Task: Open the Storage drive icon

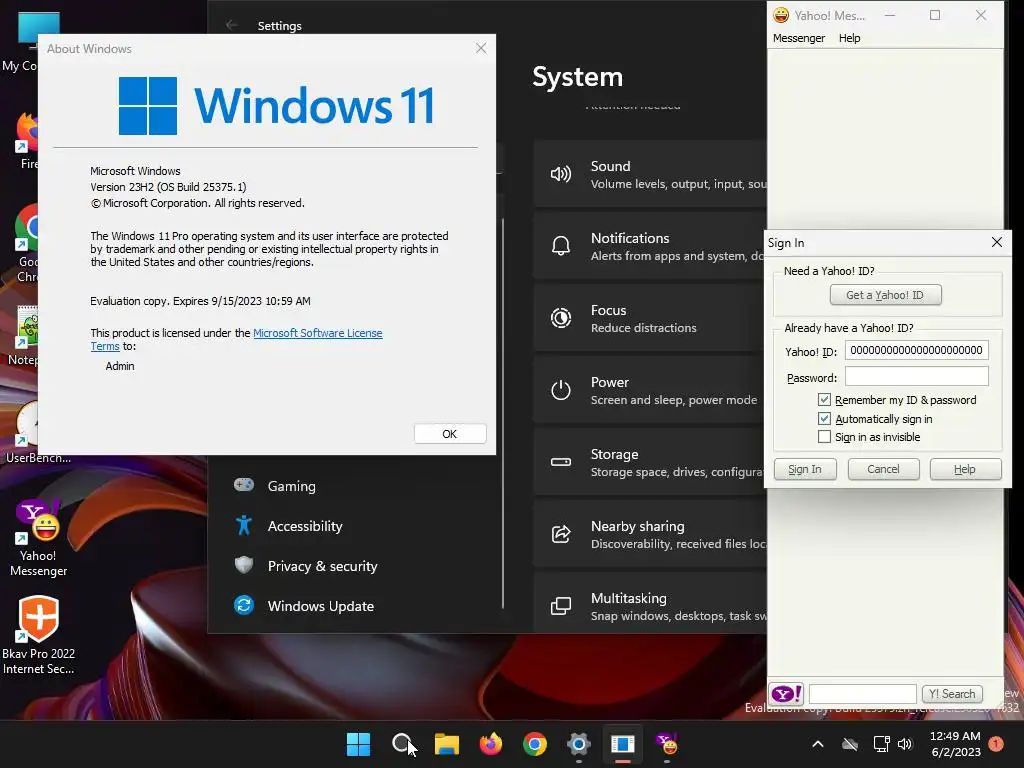Action: (x=560, y=462)
